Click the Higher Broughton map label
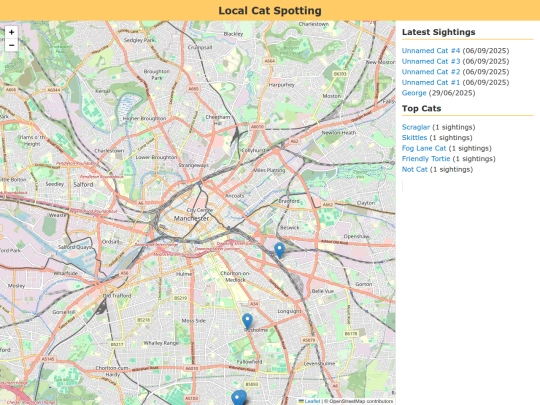Viewport: 540px width, 405px height. (144, 118)
